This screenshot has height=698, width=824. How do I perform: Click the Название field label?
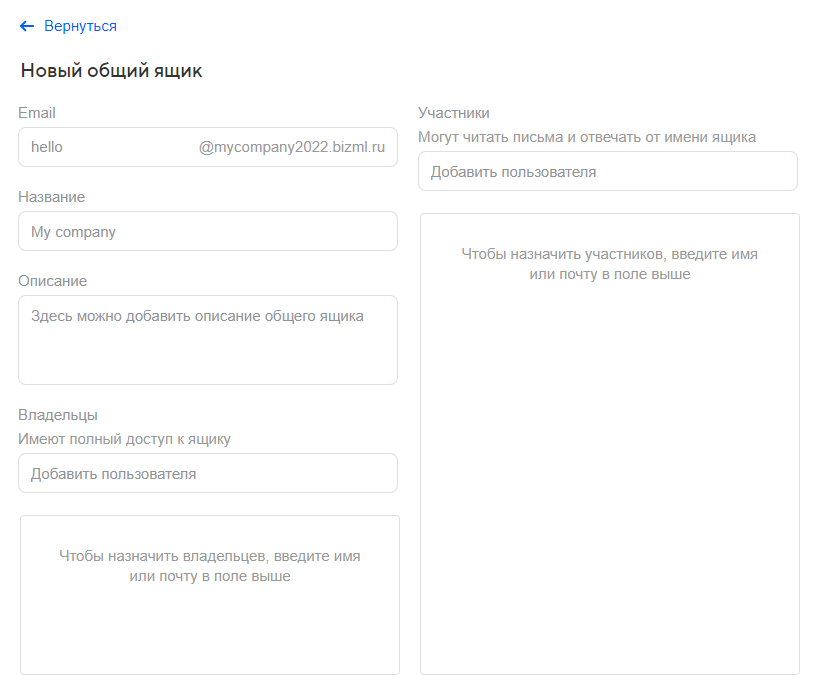51,197
